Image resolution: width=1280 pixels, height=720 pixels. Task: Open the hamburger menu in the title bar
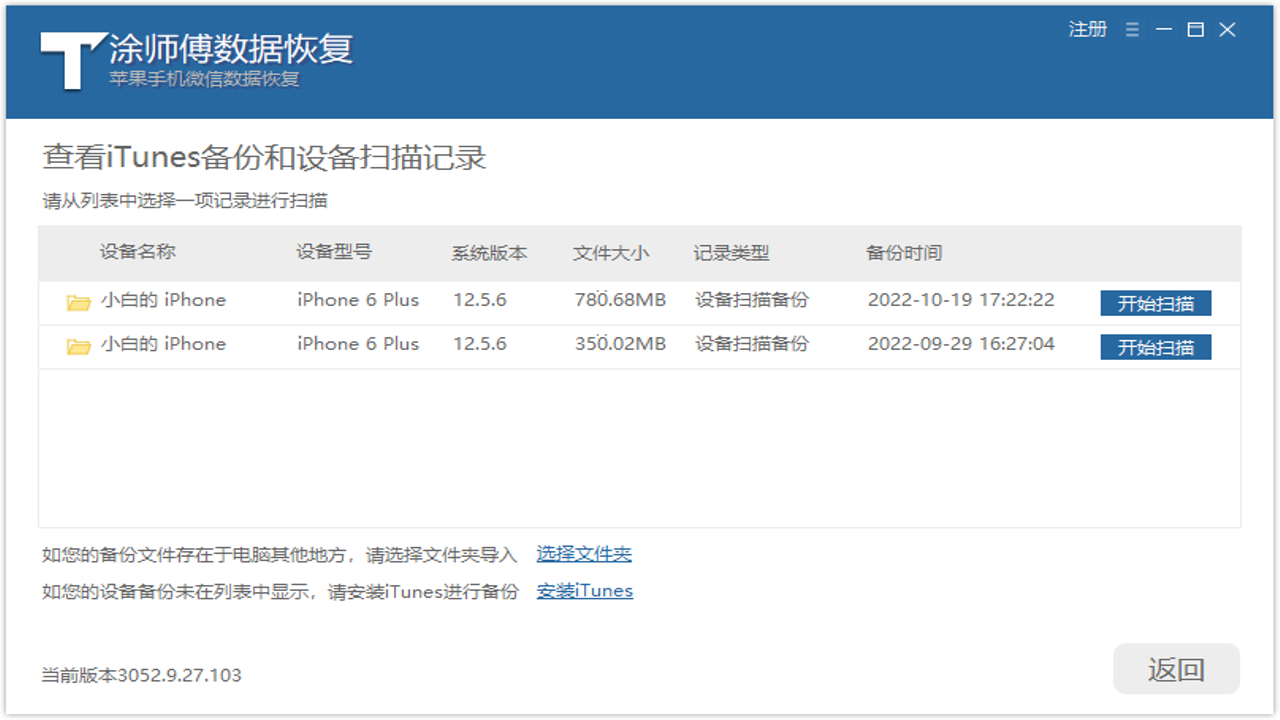coord(1132,30)
